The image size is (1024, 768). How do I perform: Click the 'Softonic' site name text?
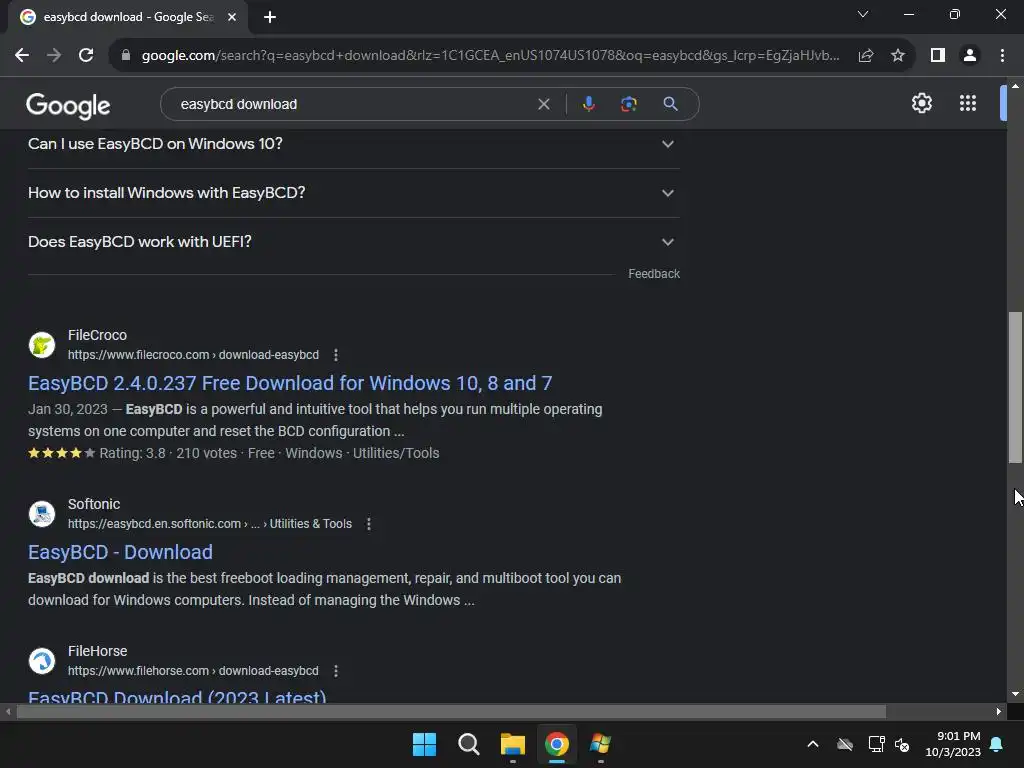[94, 504]
